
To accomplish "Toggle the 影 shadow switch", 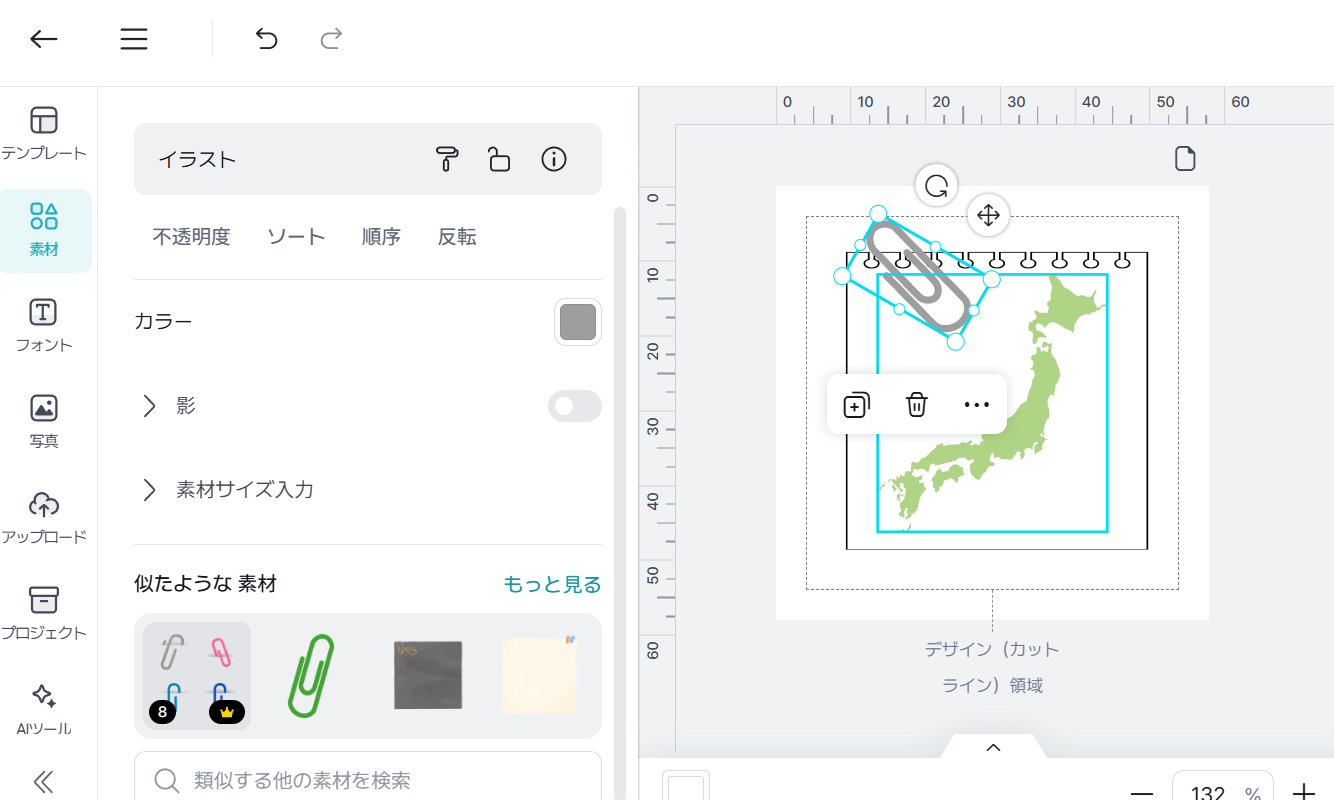I will [x=574, y=406].
